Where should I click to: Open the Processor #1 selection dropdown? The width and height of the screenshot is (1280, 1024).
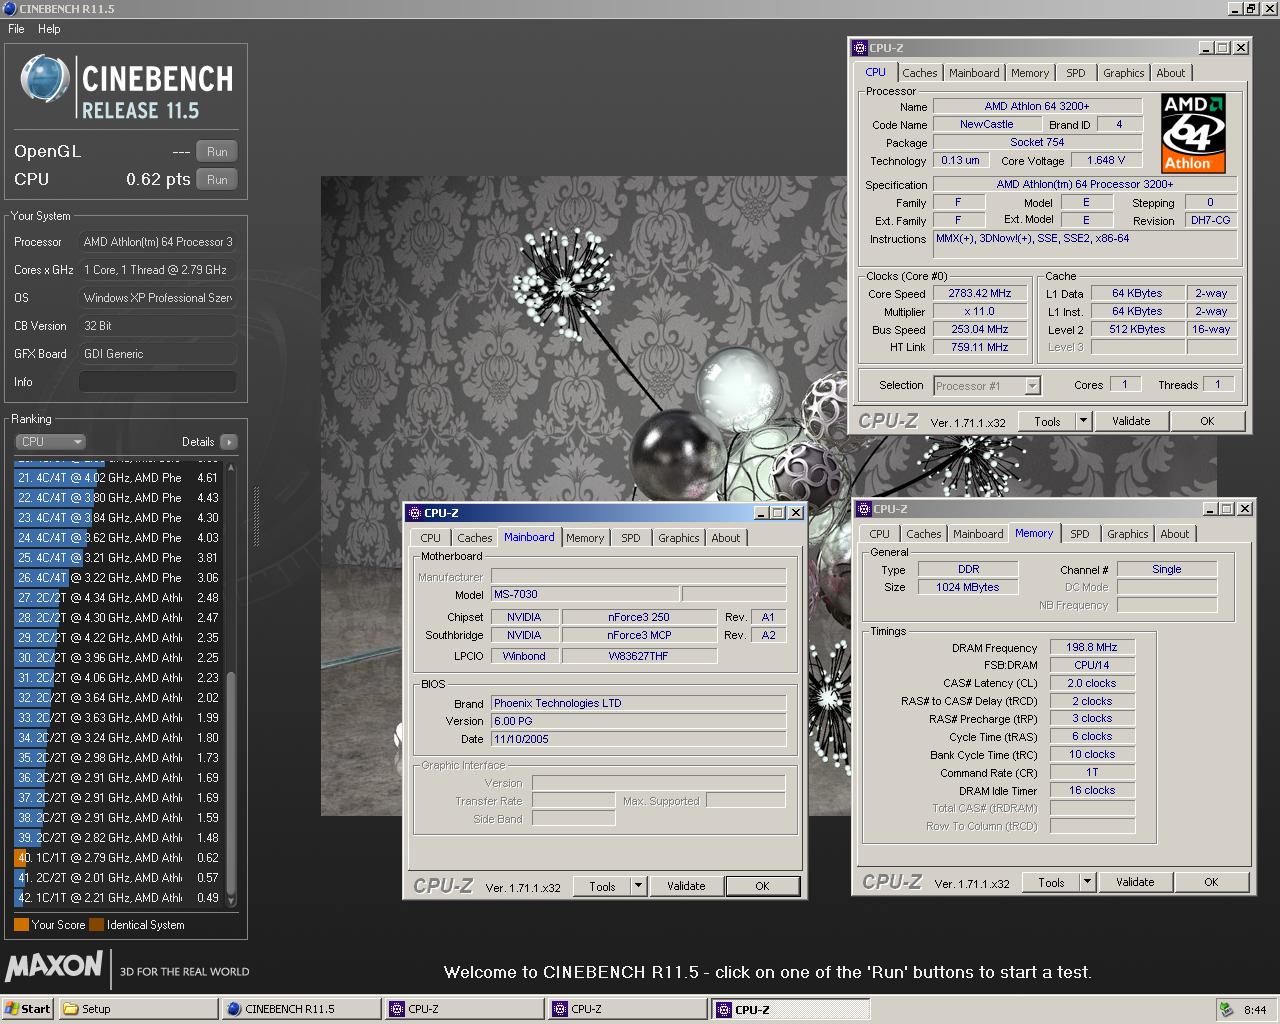tap(1032, 386)
